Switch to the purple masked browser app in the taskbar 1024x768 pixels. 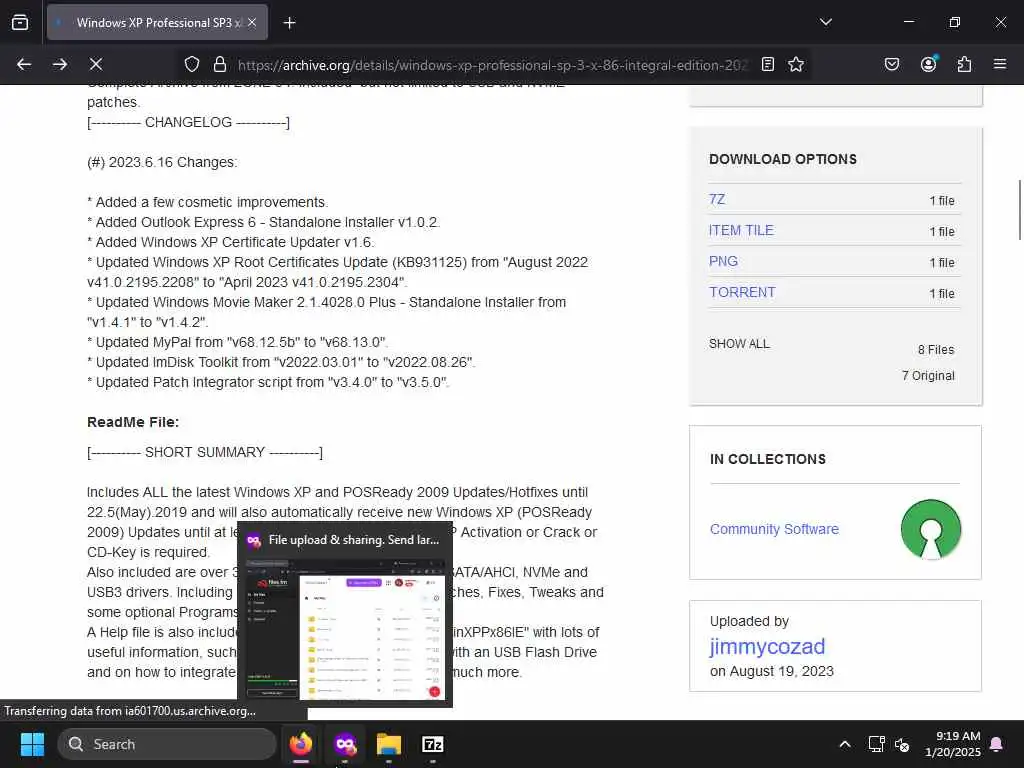[345, 744]
